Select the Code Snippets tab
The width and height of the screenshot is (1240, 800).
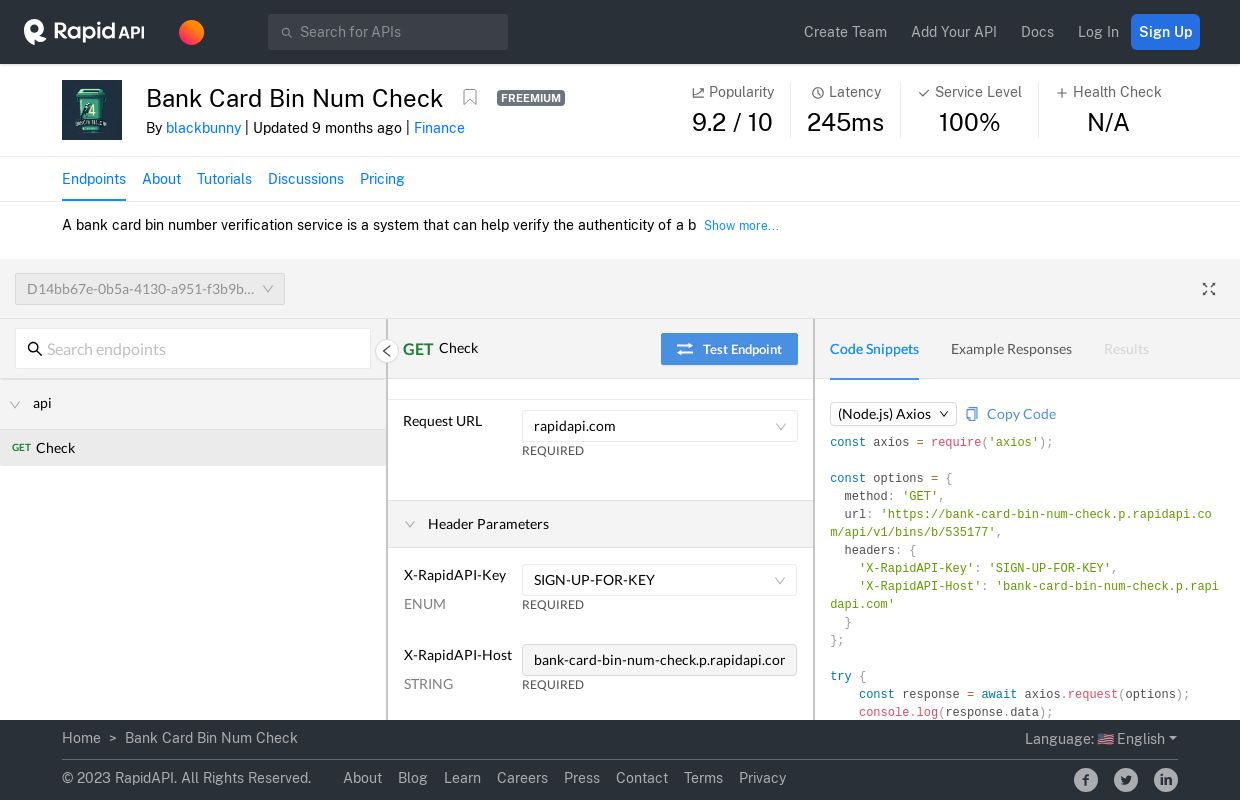[x=874, y=349]
